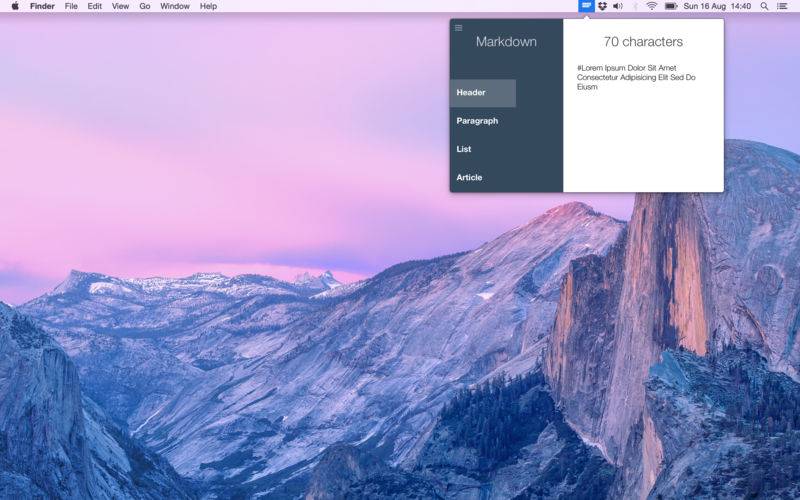Click the volume speaker icon

[618, 6]
